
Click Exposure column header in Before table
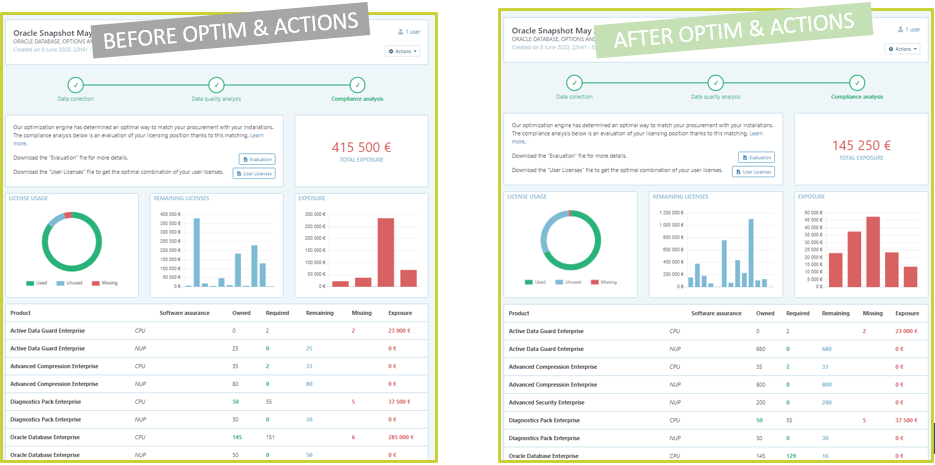(400, 313)
